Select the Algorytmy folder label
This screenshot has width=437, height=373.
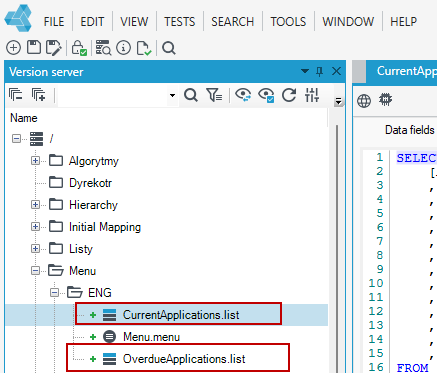click(x=94, y=161)
